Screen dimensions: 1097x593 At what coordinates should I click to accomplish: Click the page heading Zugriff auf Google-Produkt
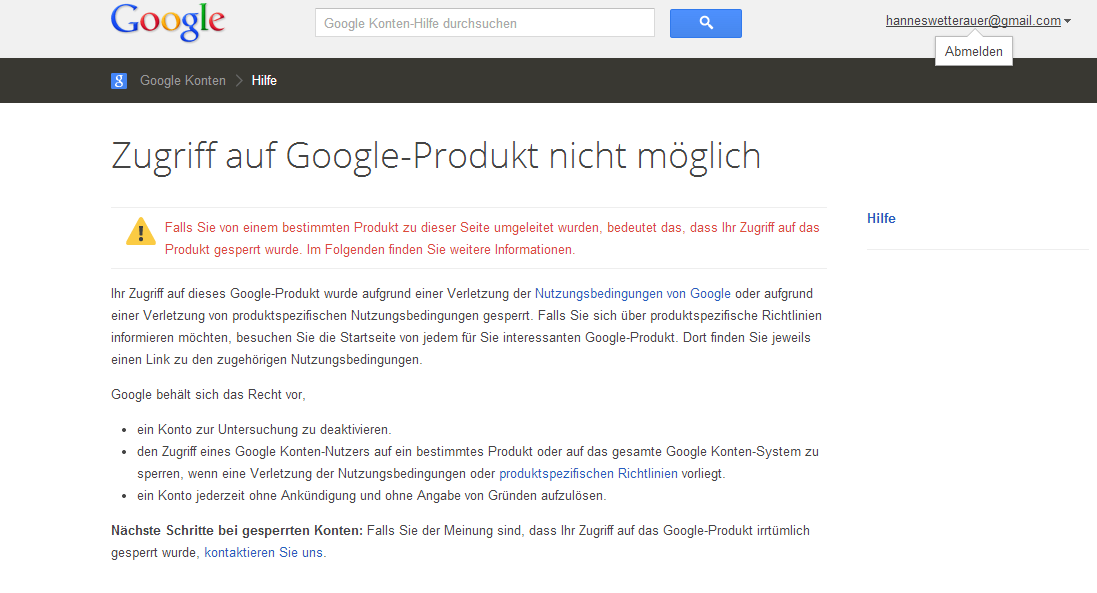(x=436, y=155)
